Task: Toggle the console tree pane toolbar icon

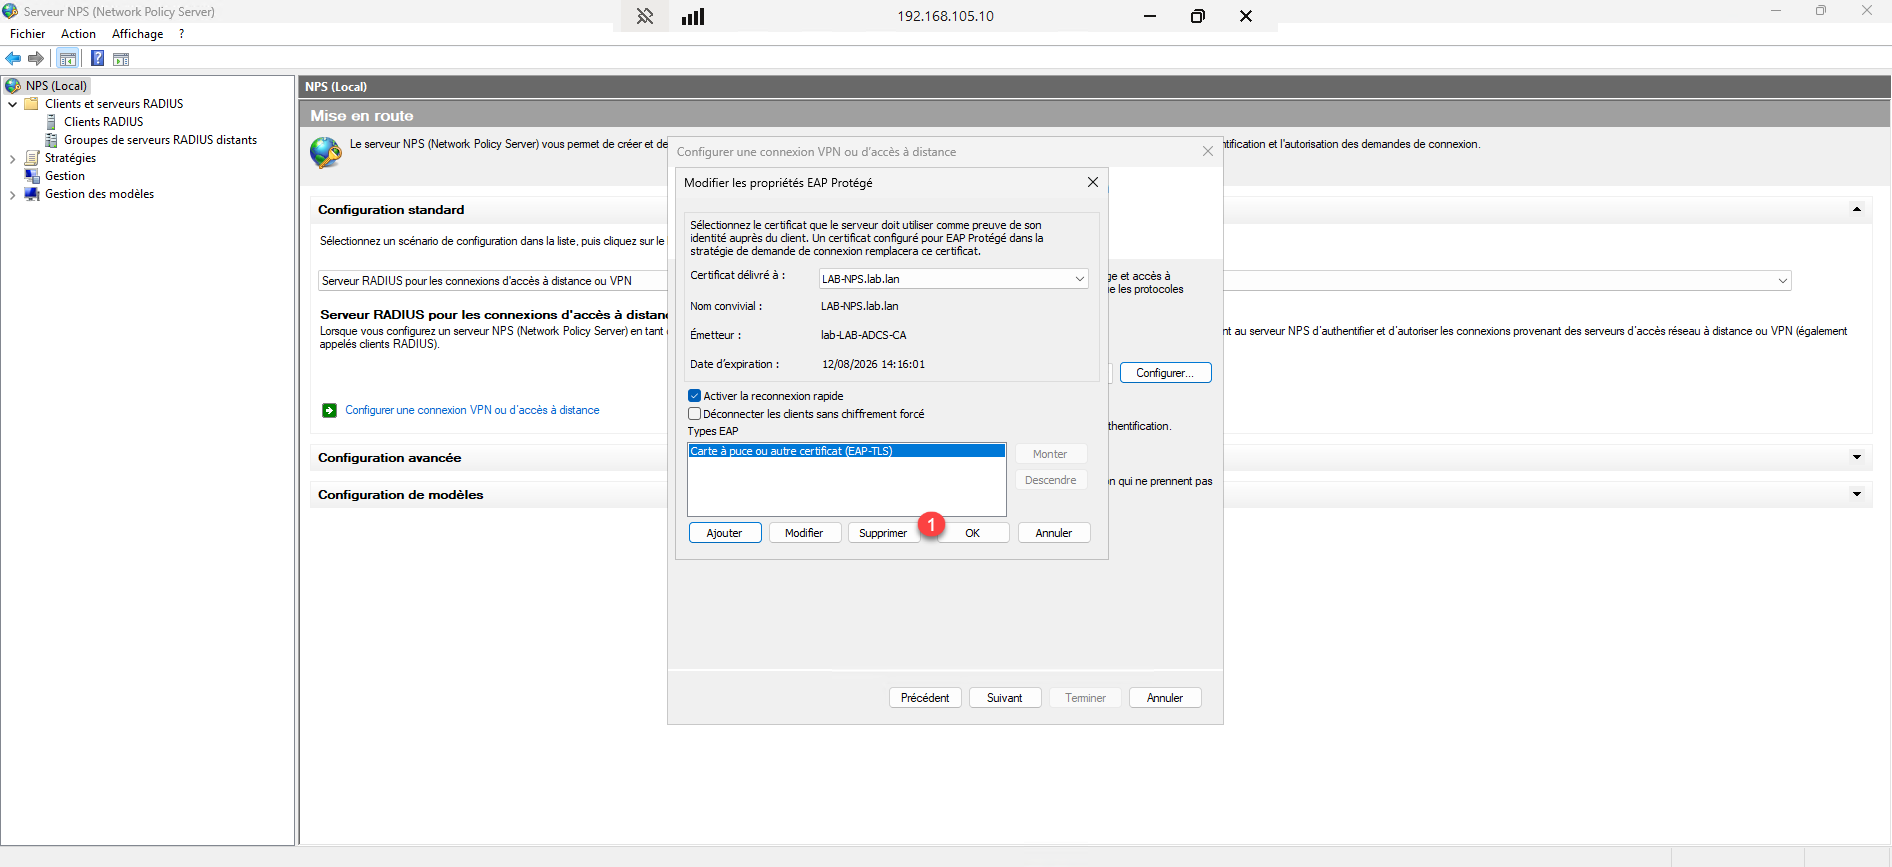Action: click(68, 59)
